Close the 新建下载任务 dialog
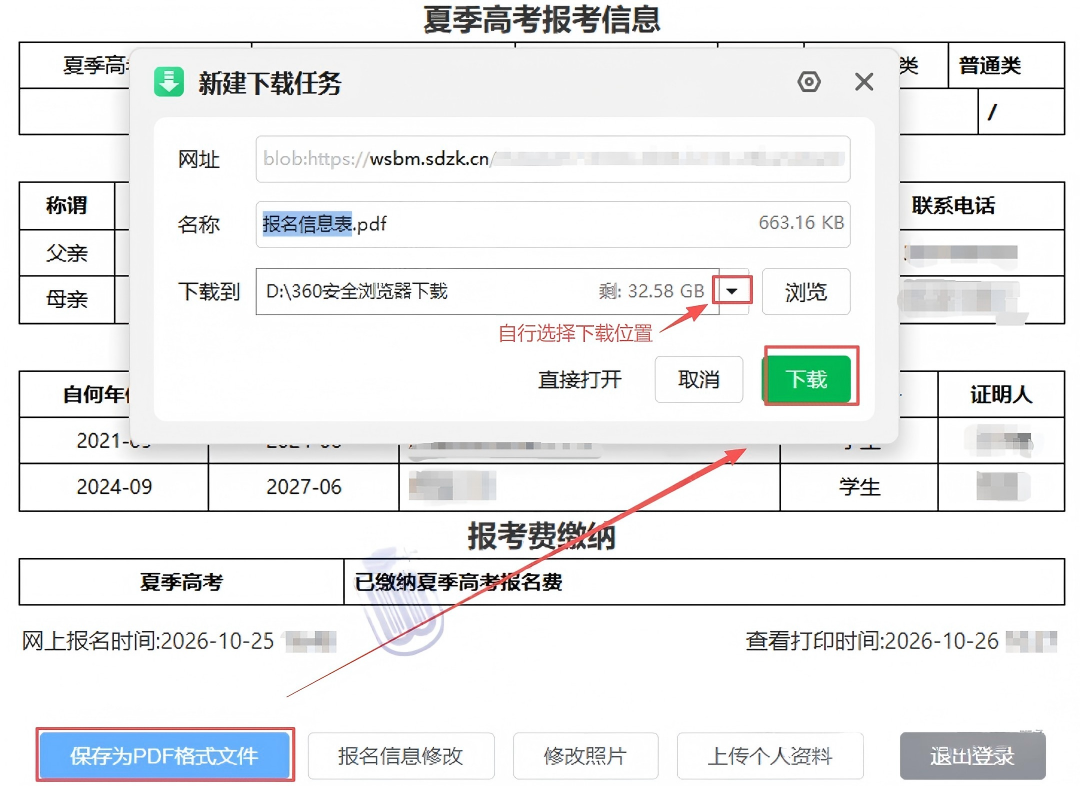The image size is (1080, 786). [864, 82]
